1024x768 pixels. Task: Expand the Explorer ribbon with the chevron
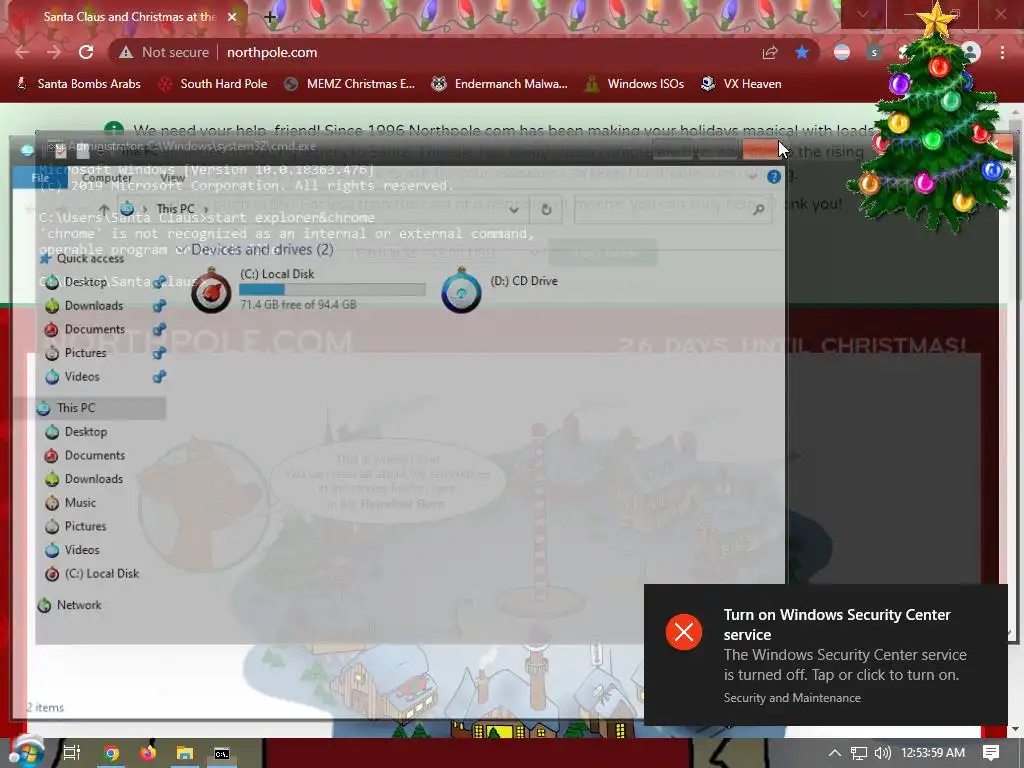(x=752, y=176)
